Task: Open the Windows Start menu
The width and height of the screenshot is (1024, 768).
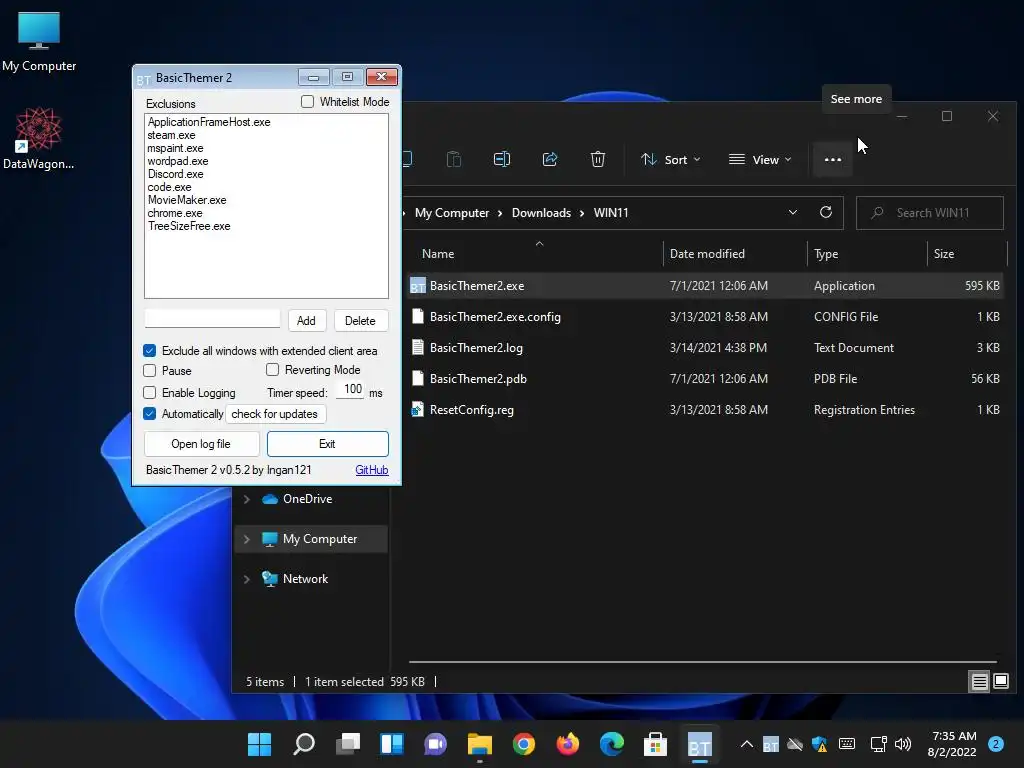Action: [x=259, y=744]
